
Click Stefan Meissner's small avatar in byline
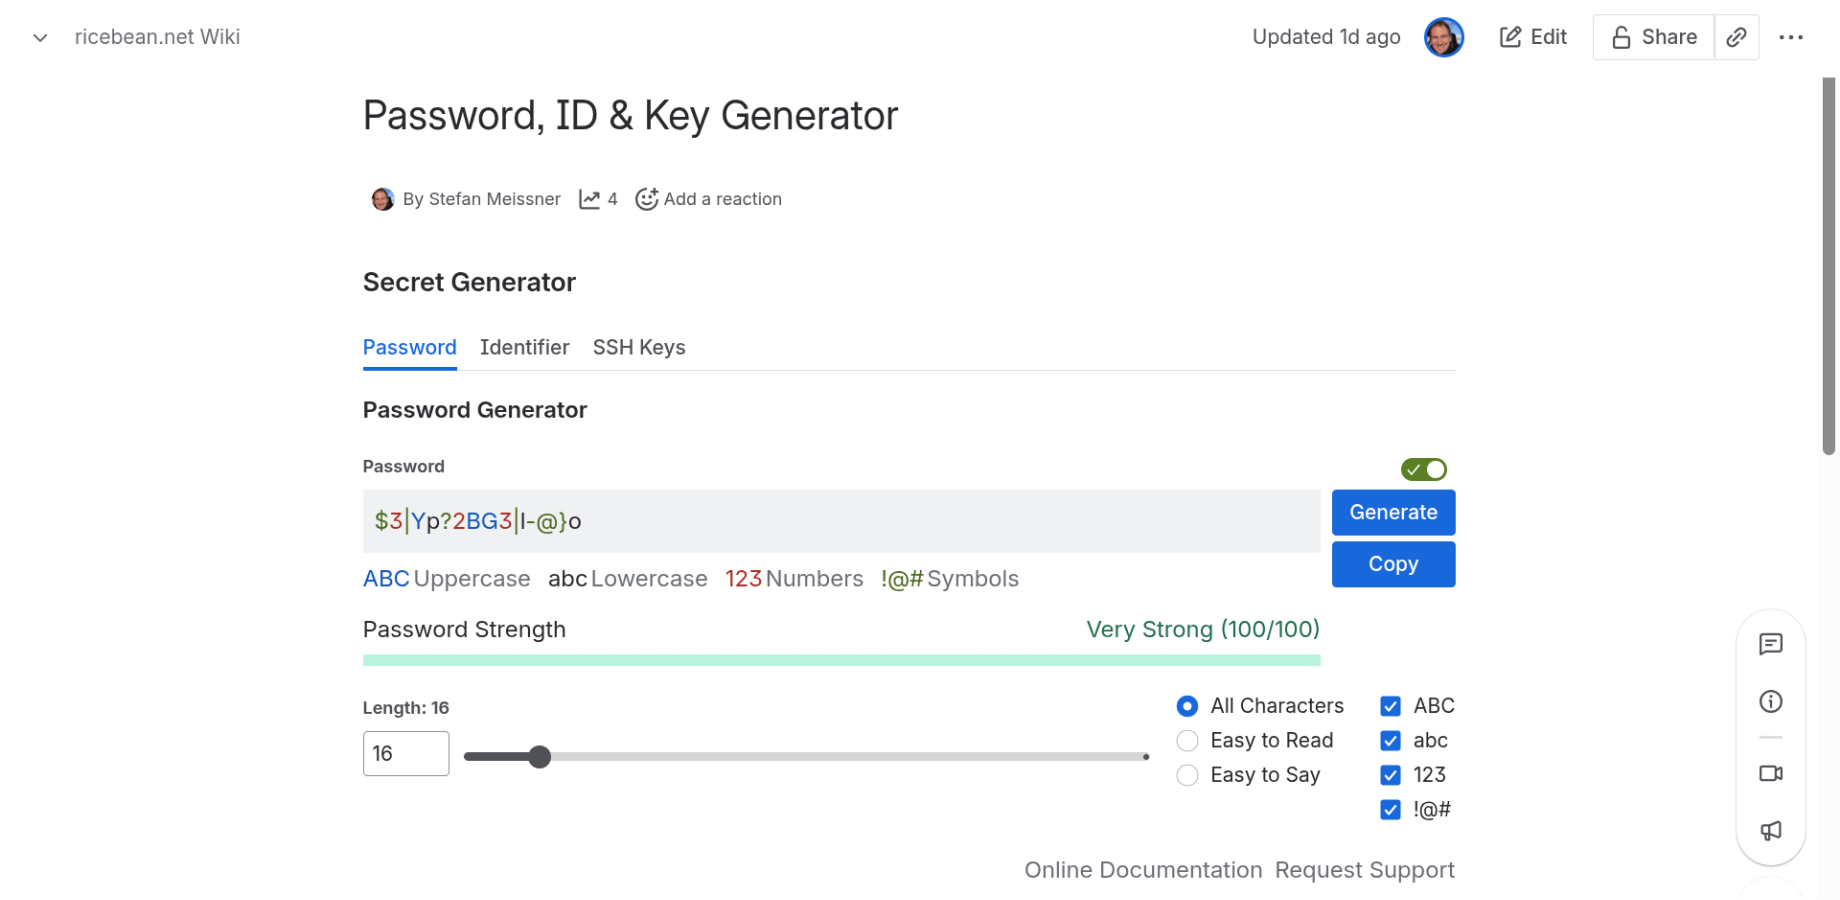tap(382, 199)
